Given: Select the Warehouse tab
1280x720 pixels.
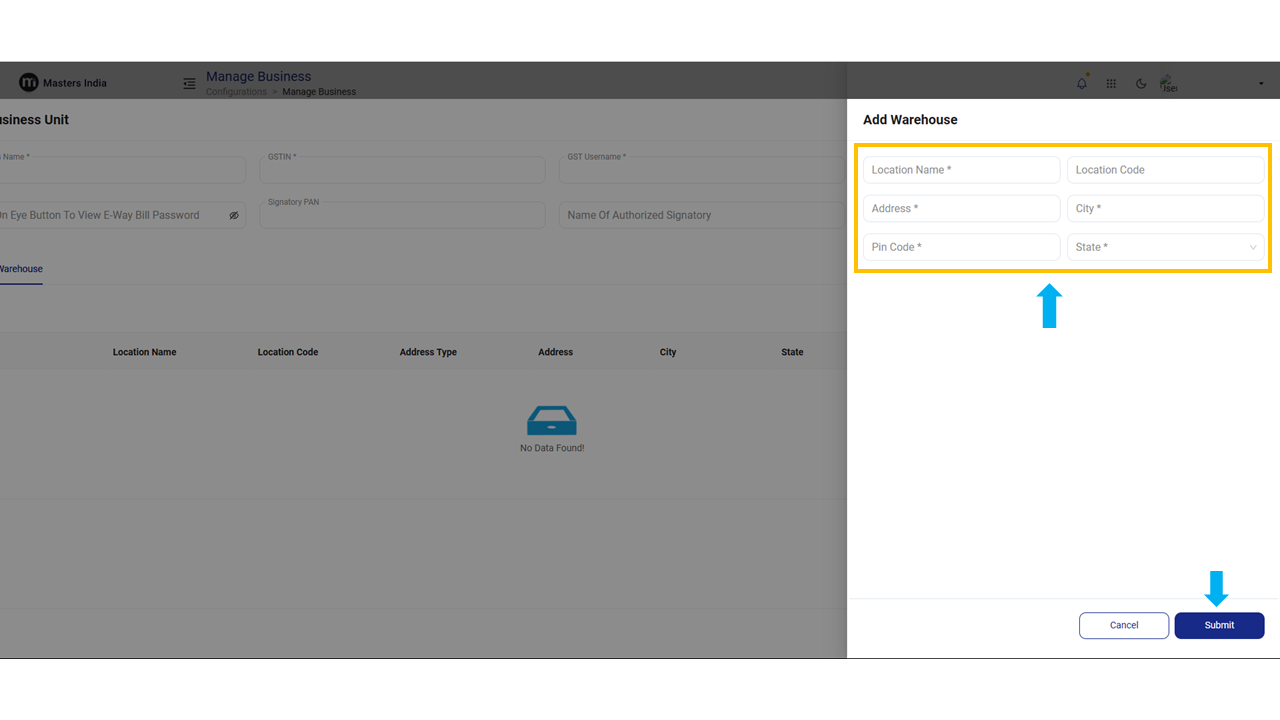Looking at the screenshot, I should (20, 269).
